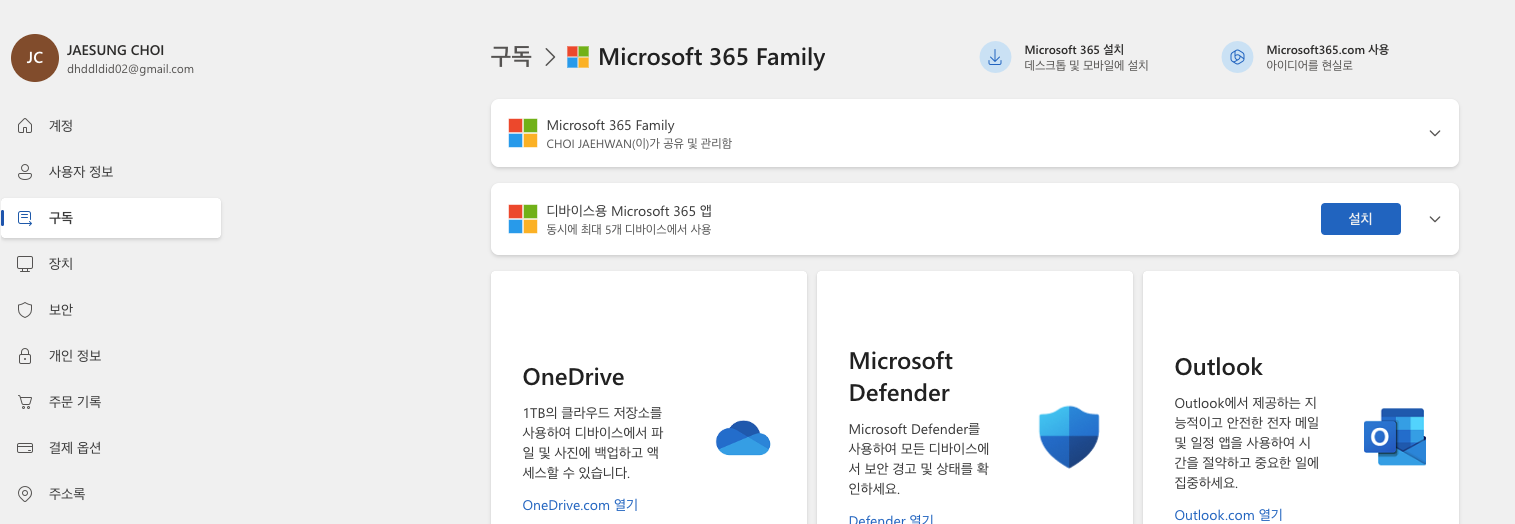
Task: Click the Microsoft Defender shield icon
Action: click(x=1069, y=437)
